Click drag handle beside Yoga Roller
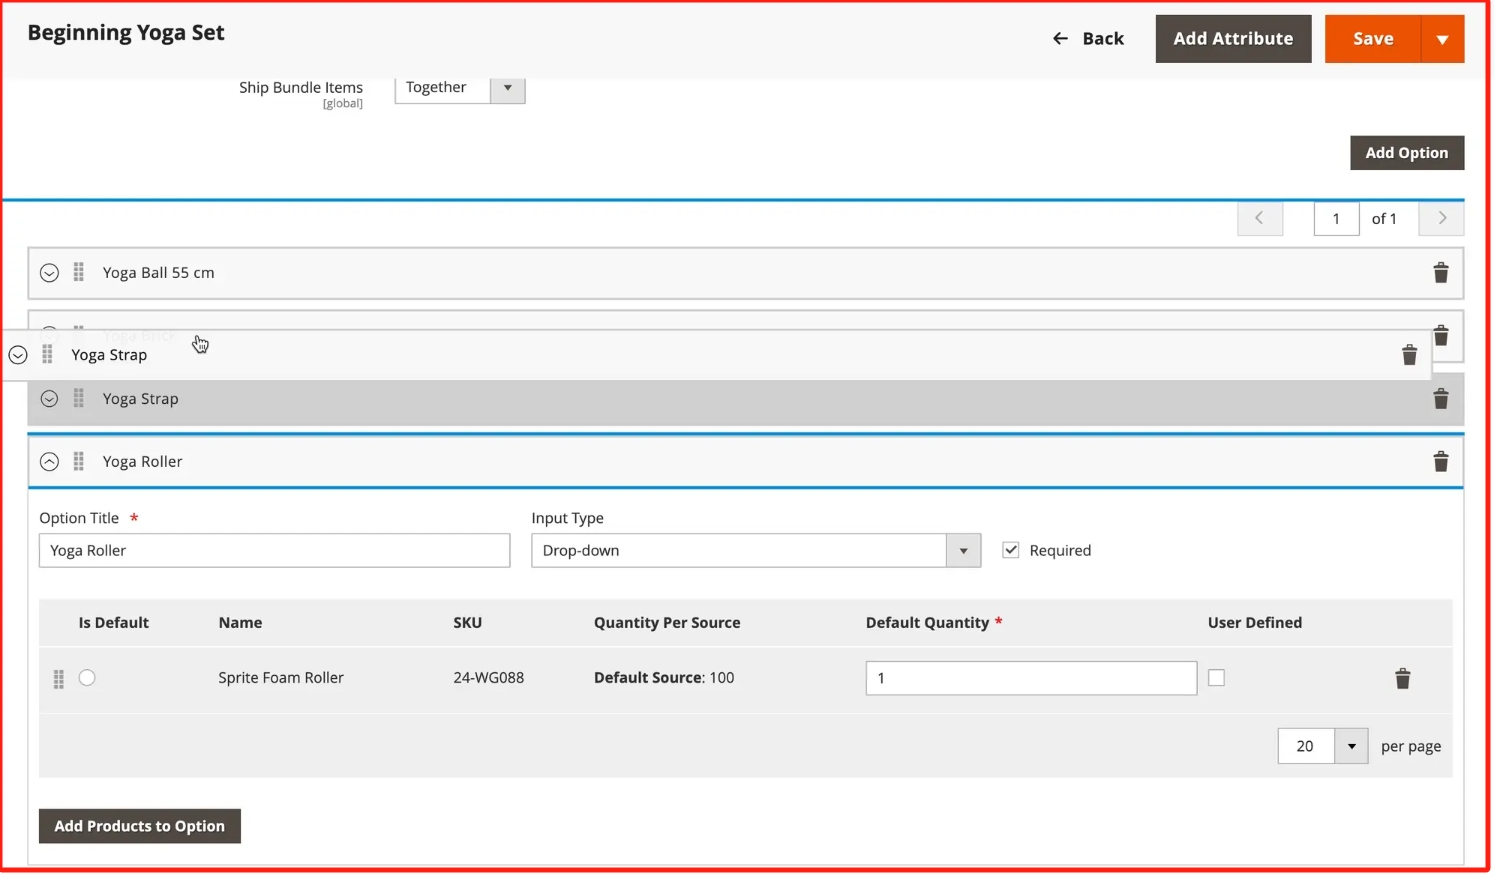This screenshot has width=1494, height=877. (x=79, y=461)
